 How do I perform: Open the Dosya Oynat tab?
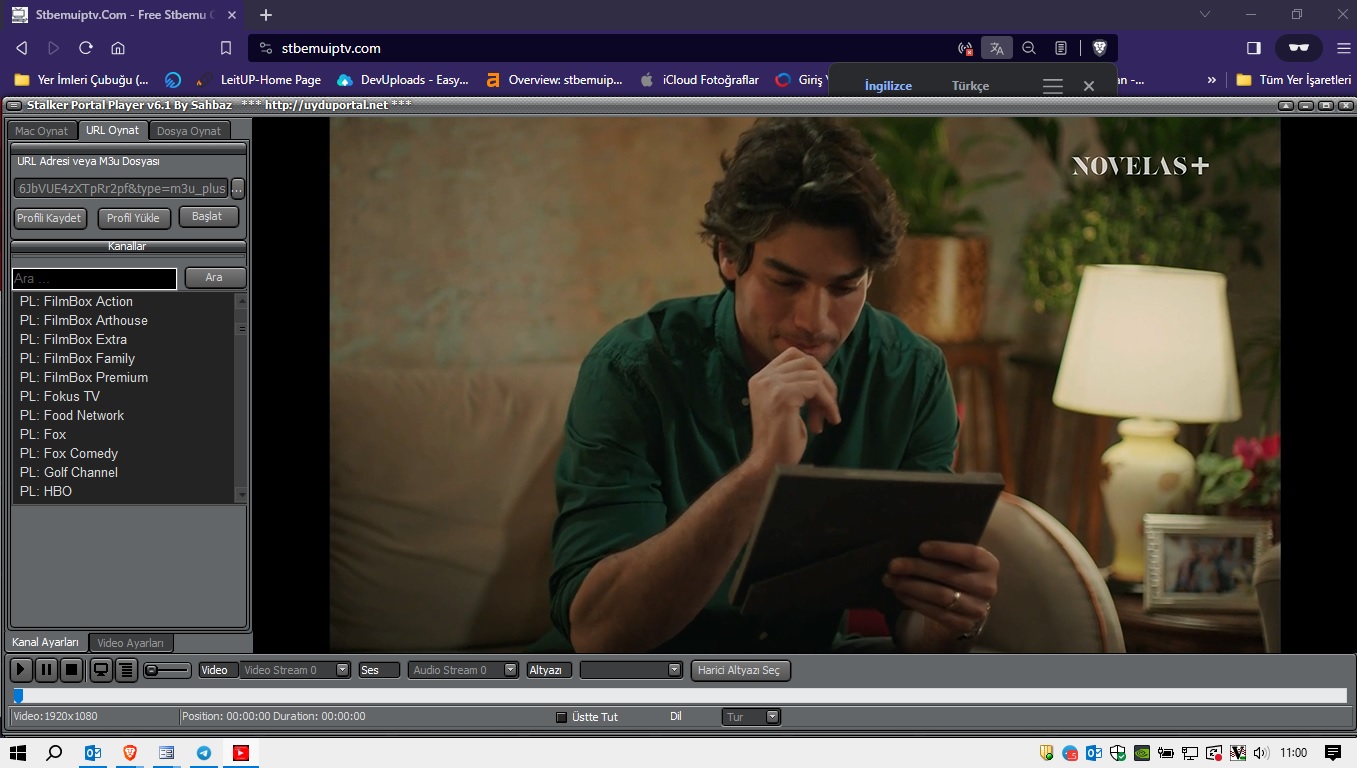pos(189,131)
